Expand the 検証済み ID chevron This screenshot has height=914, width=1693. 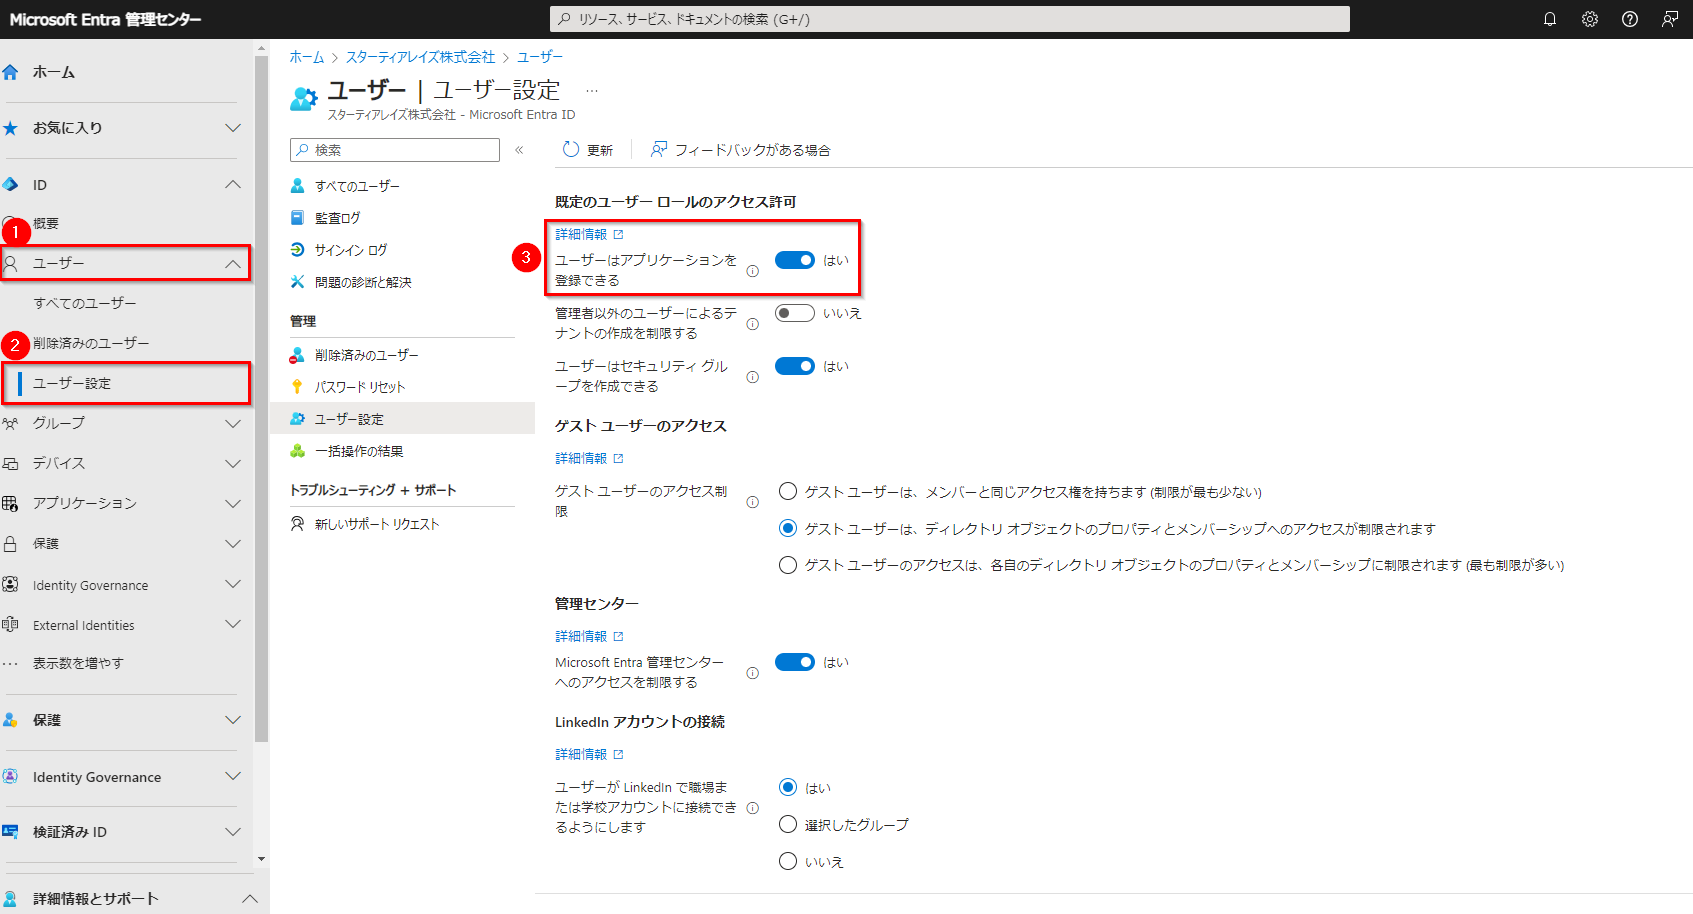pos(233,832)
